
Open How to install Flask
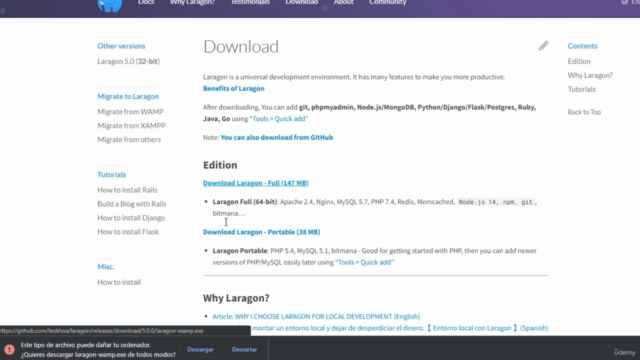[128, 231]
